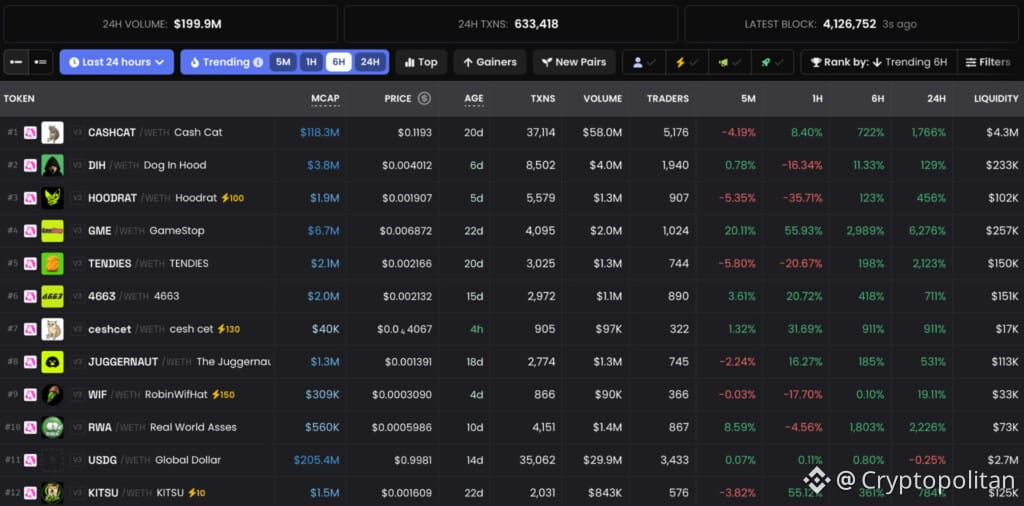This screenshot has width=1024, height=506.
Task: Sort by TXNS column header
Action: [543, 99]
